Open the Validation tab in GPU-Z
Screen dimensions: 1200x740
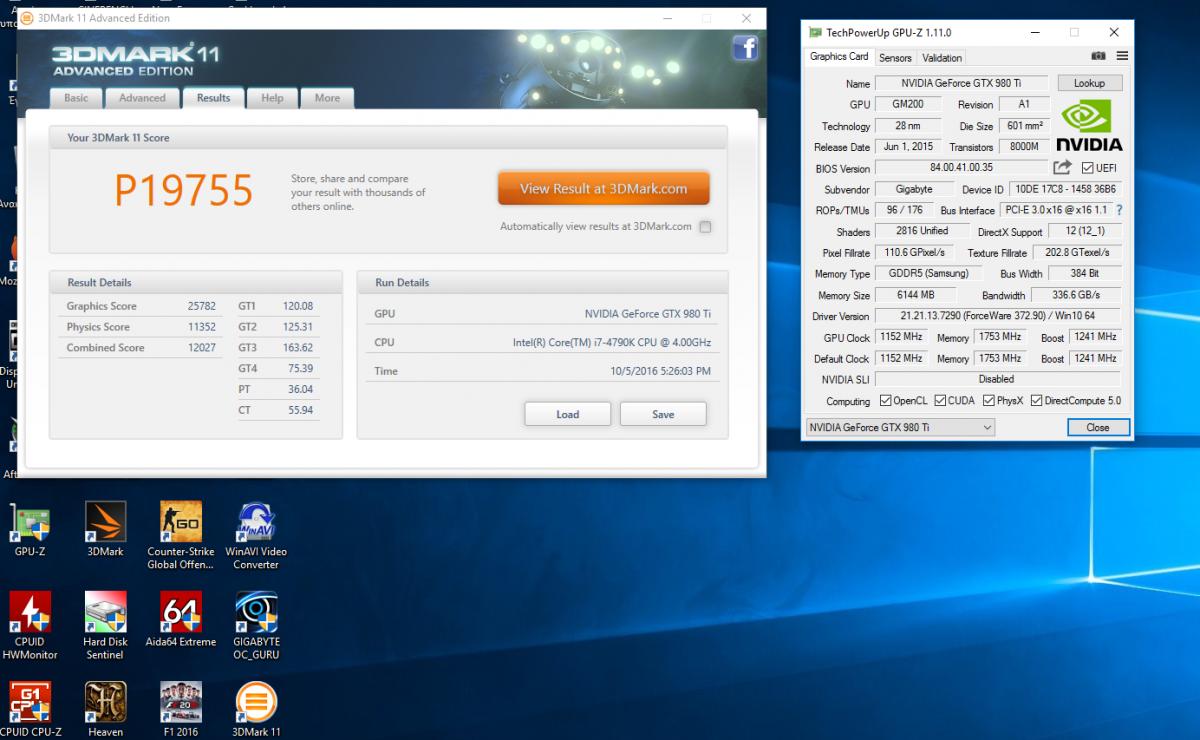coord(942,58)
